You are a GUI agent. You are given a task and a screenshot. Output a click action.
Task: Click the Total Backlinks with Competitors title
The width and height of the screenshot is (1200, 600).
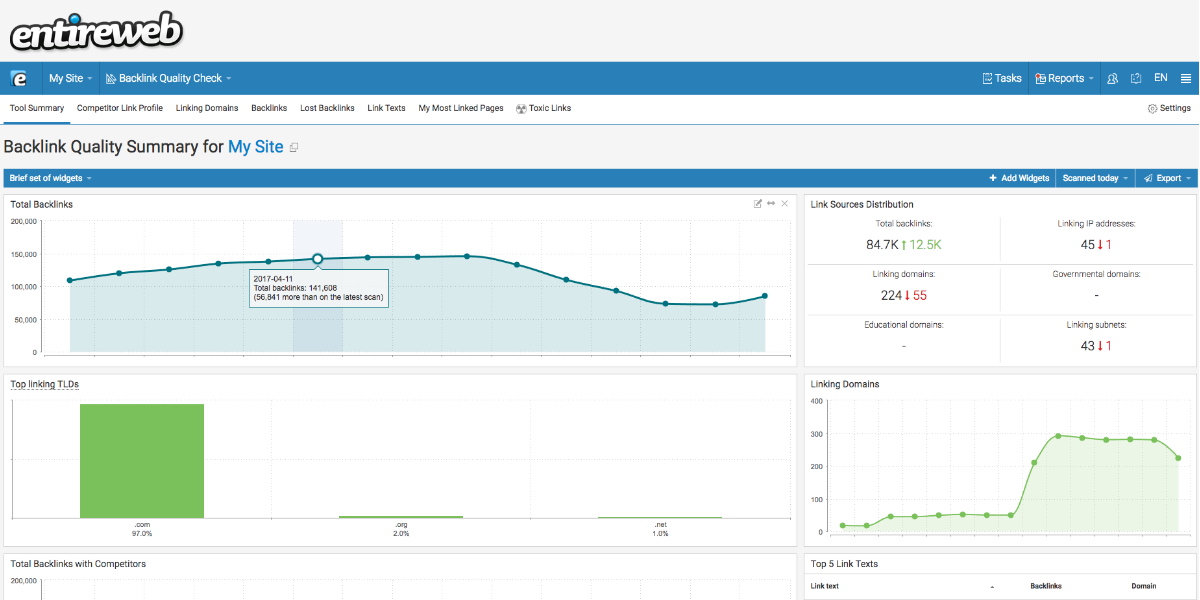(x=78, y=564)
